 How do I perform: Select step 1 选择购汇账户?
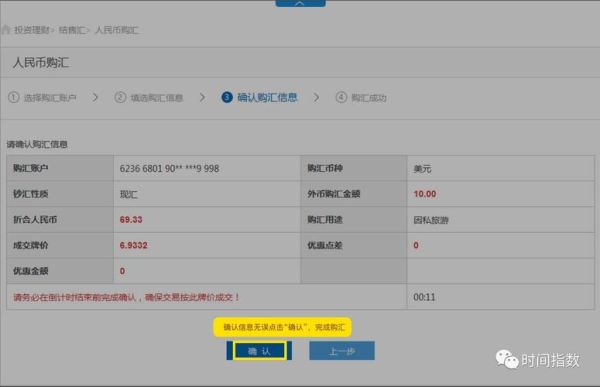pyautogui.click(x=42, y=98)
